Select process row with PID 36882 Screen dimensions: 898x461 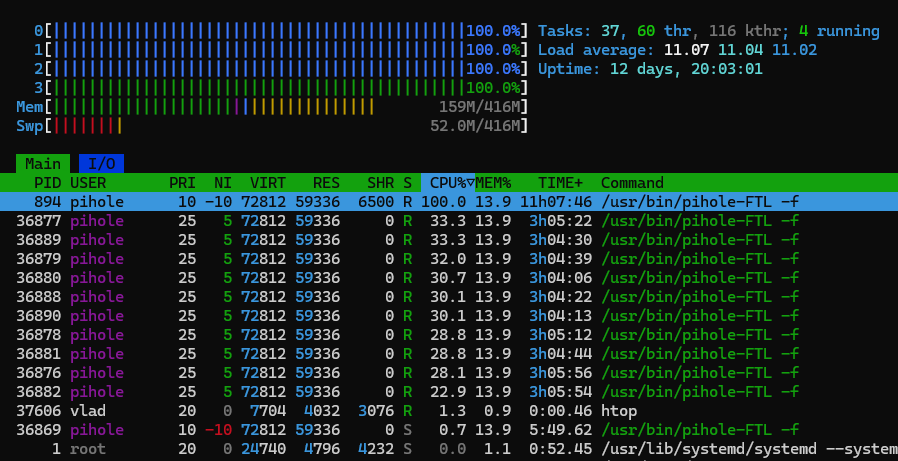pos(449,392)
